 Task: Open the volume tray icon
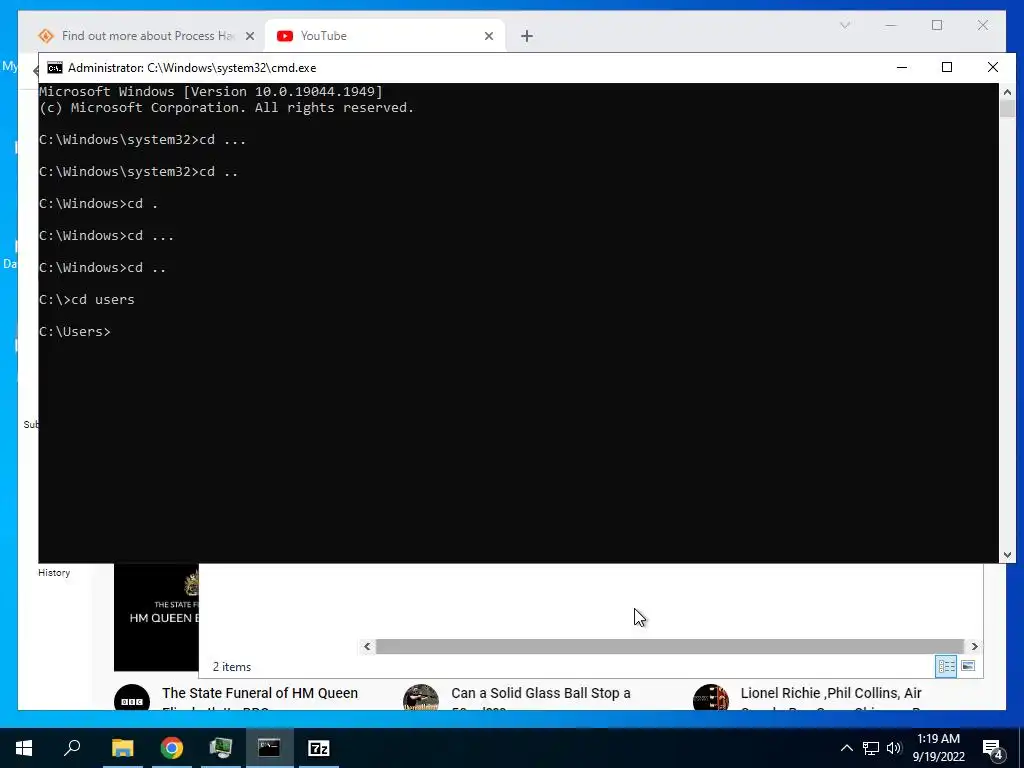[894, 748]
